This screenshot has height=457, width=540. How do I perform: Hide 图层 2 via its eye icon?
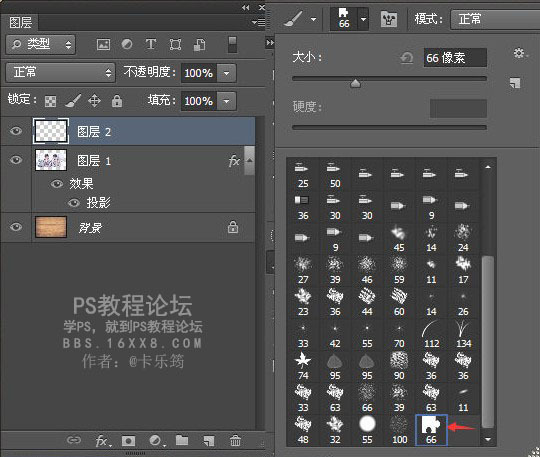coord(16,131)
